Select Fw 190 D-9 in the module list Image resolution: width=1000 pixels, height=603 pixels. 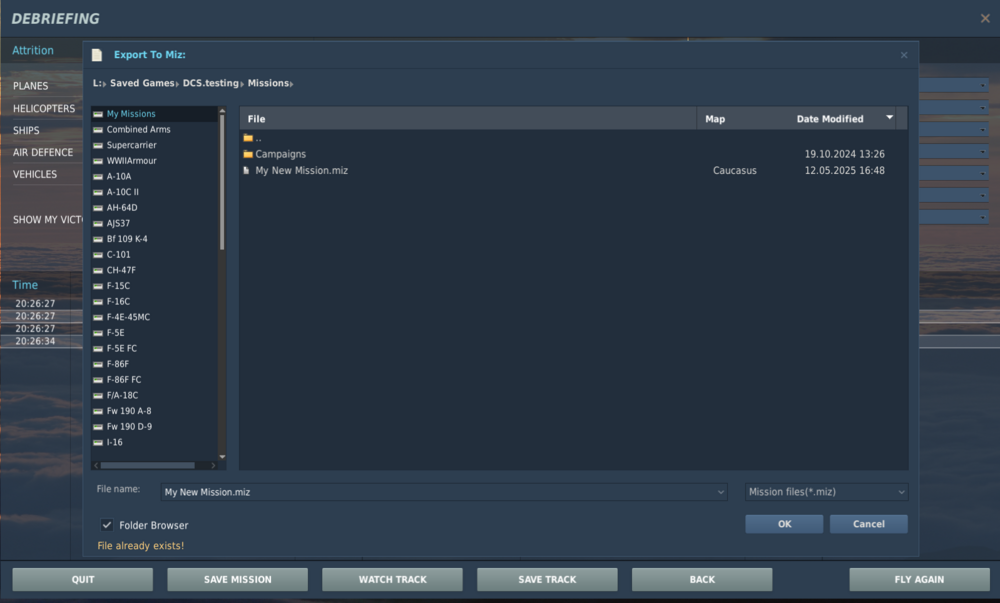point(129,426)
